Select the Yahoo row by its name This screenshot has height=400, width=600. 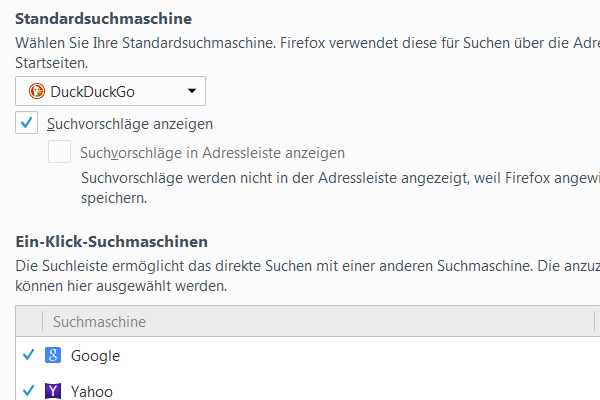(x=92, y=391)
